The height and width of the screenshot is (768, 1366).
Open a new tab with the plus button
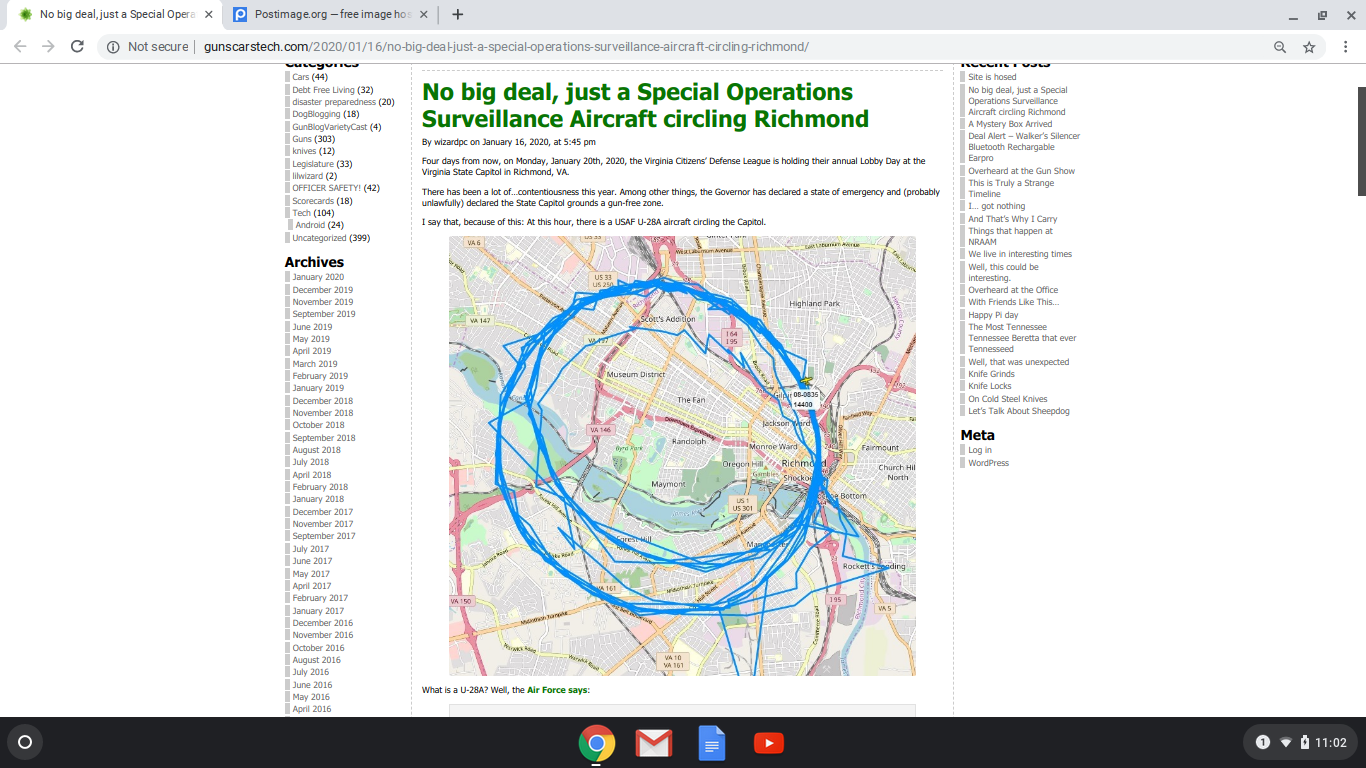(x=457, y=14)
